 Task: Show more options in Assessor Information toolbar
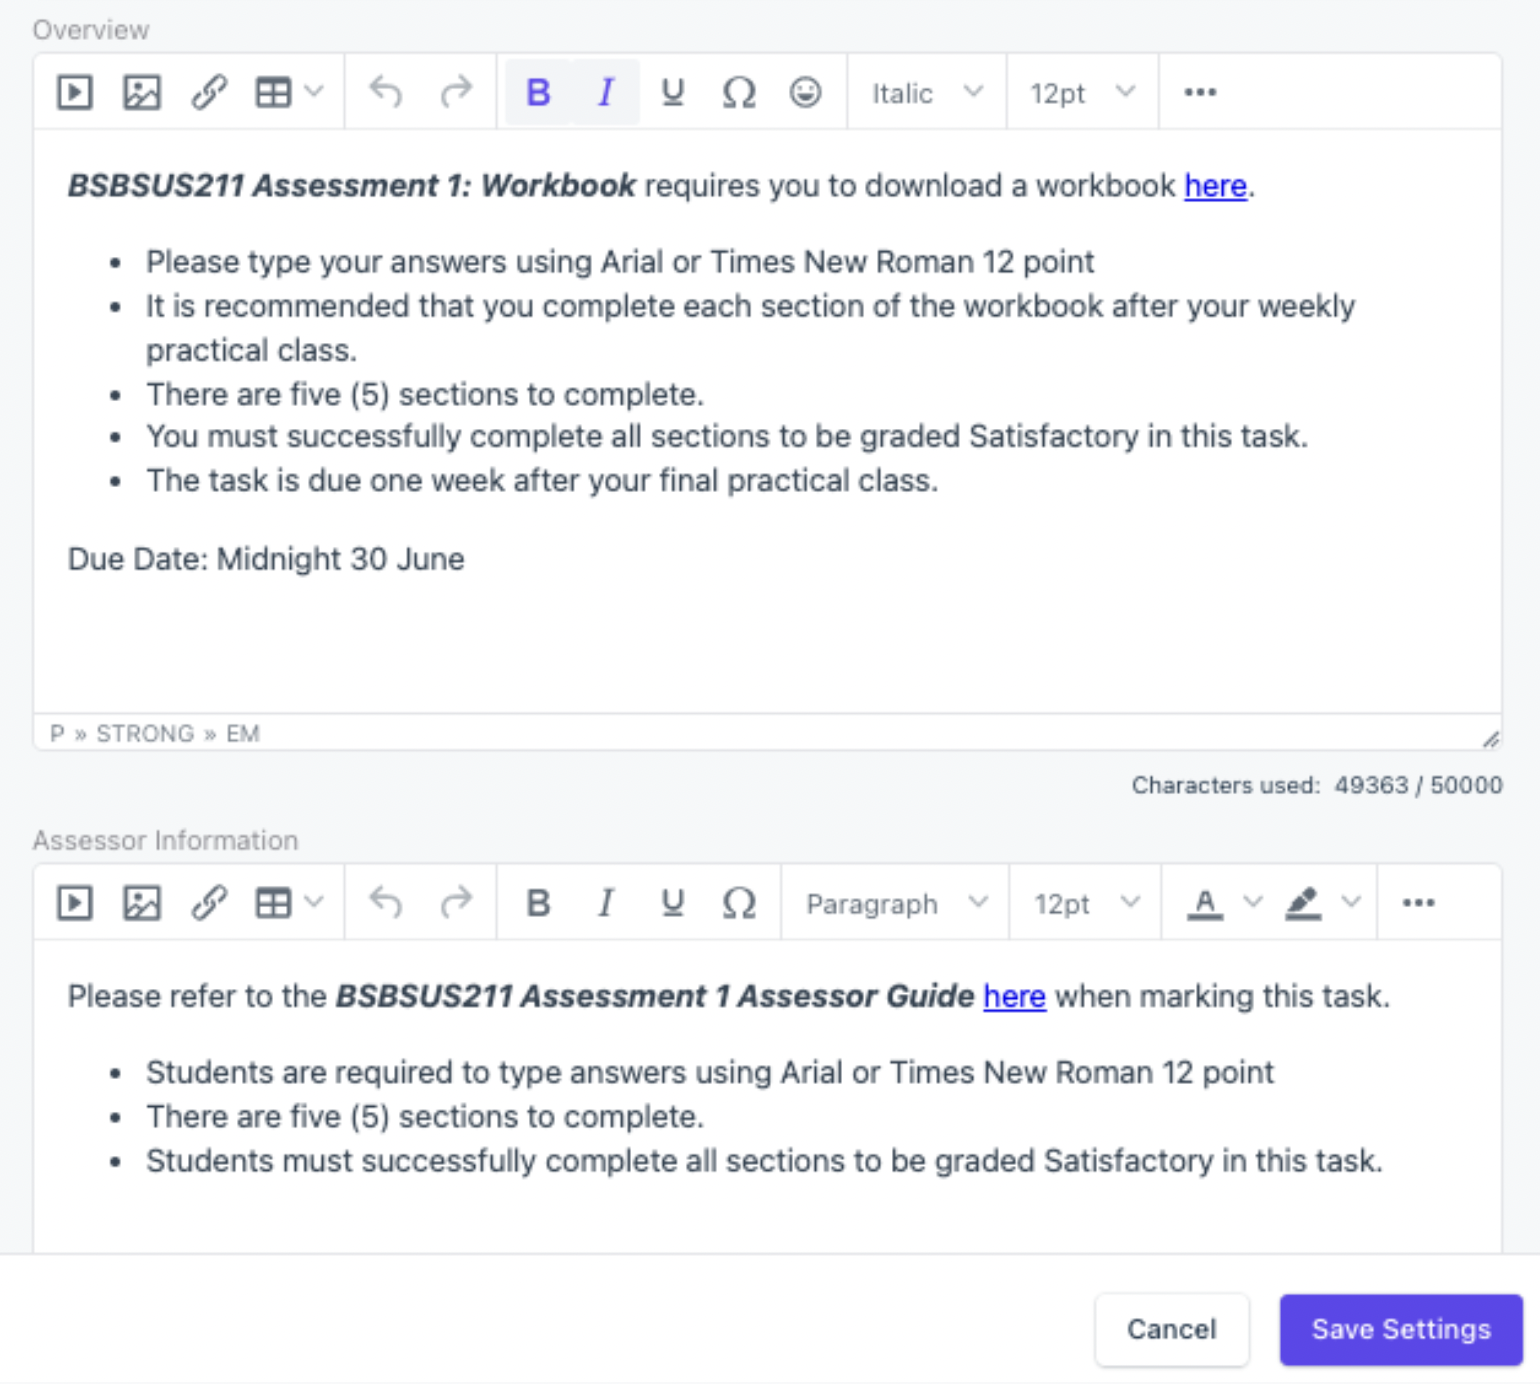1418,903
